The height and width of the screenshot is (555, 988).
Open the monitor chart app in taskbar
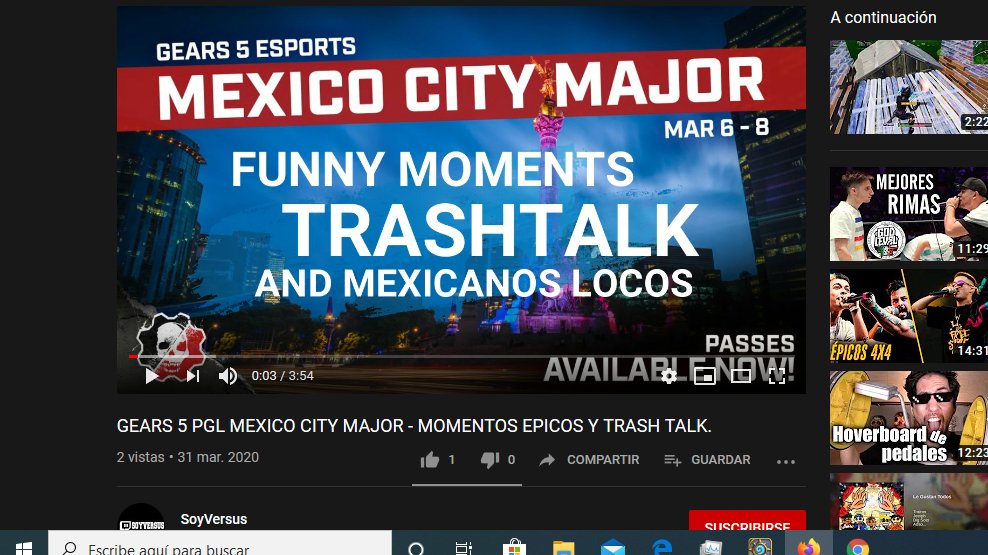pyautogui.click(x=711, y=548)
